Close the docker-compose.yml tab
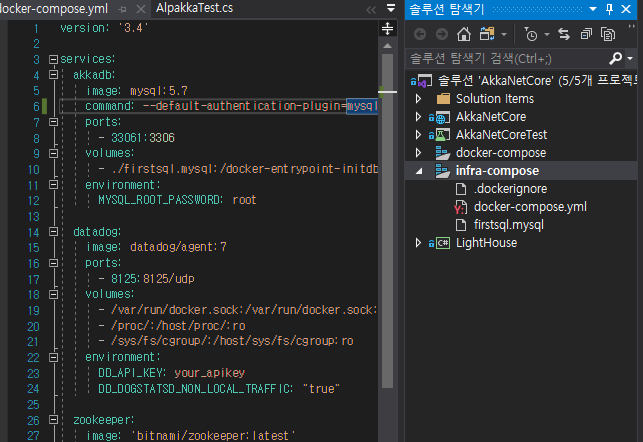Screen dimensions: 643x442 click(142, 8)
